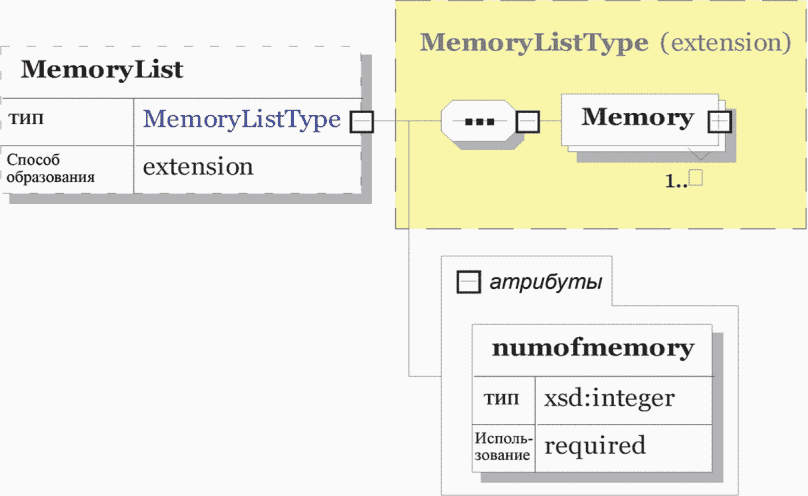
Task: Collapse the атрибуты section
Action: [x=468, y=283]
